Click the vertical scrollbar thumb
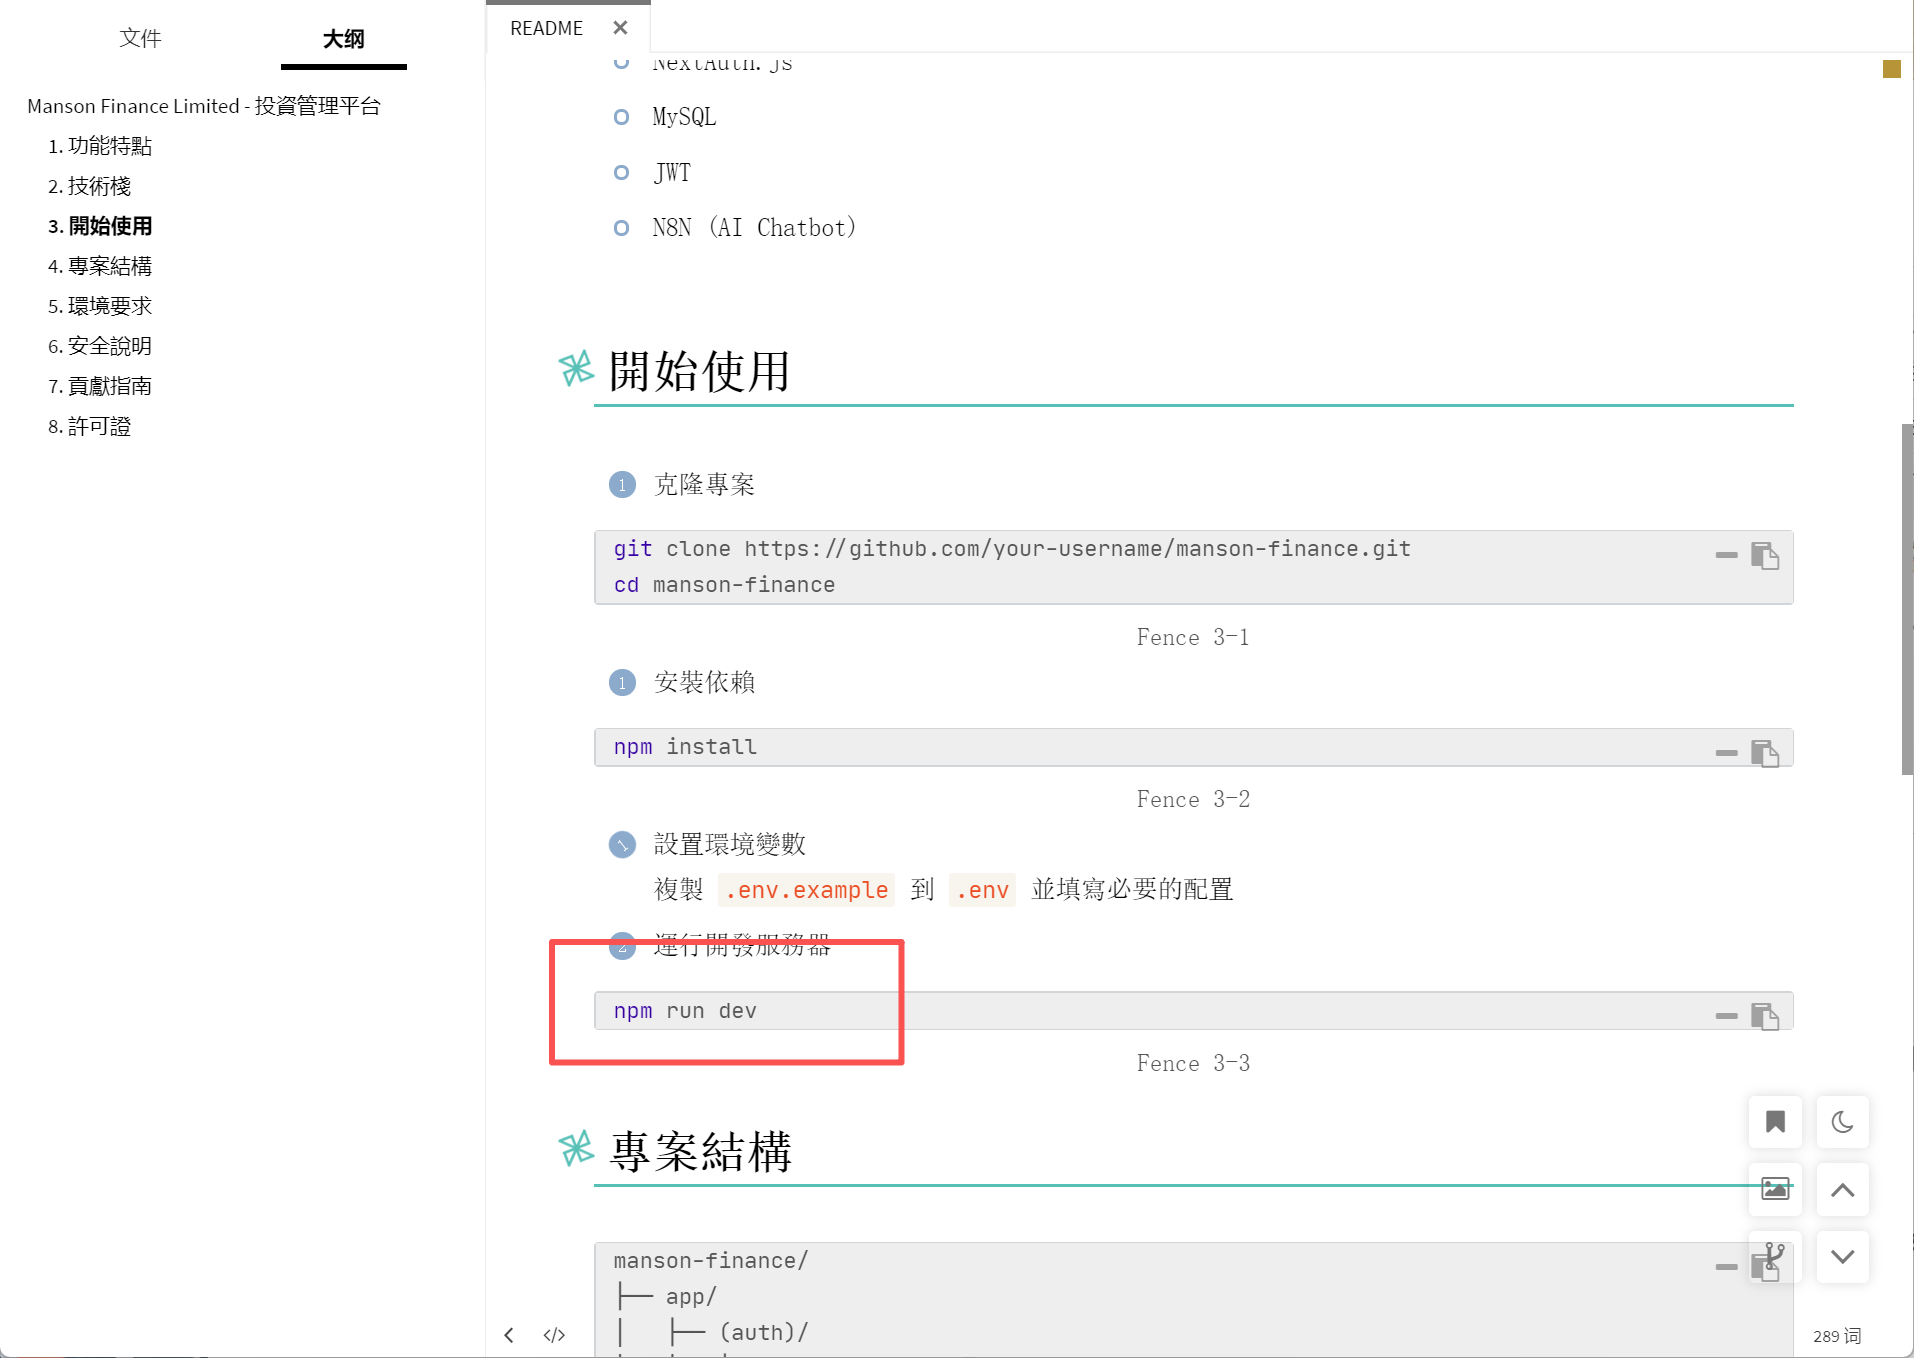The width and height of the screenshot is (1914, 1358). tap(1907, 598)
